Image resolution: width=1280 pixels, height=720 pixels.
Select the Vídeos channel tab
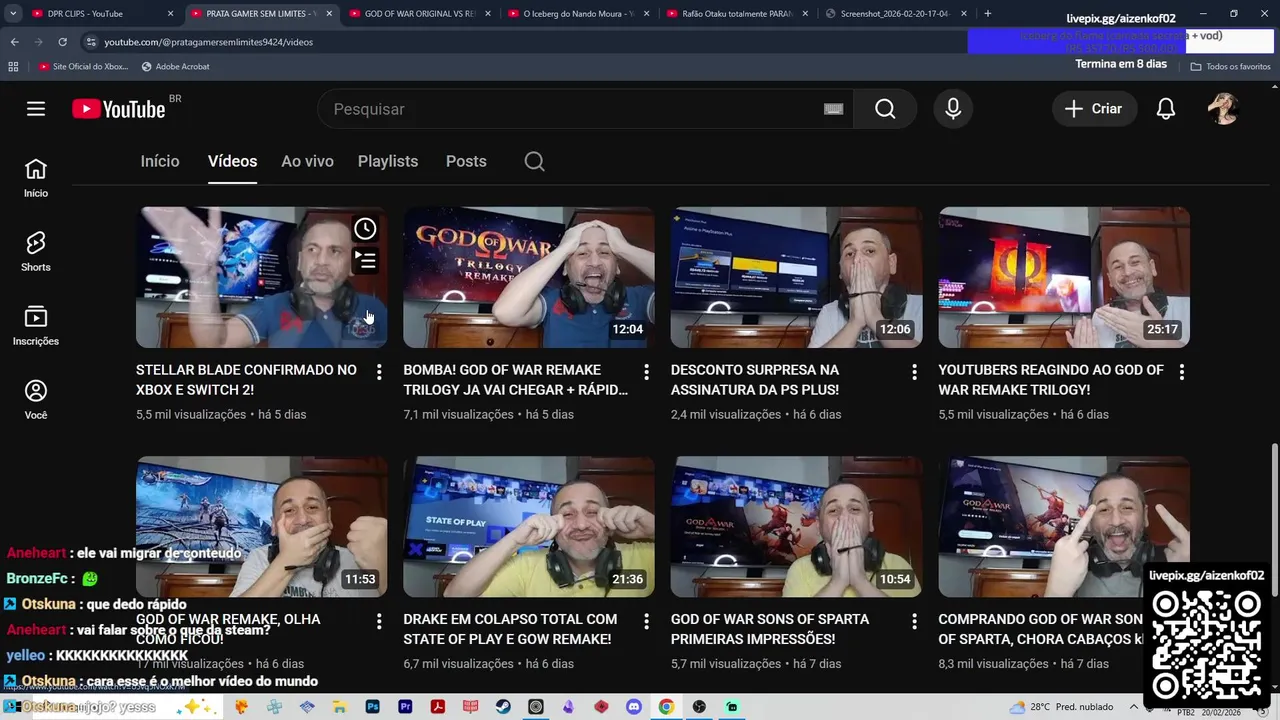pos(232,161)
